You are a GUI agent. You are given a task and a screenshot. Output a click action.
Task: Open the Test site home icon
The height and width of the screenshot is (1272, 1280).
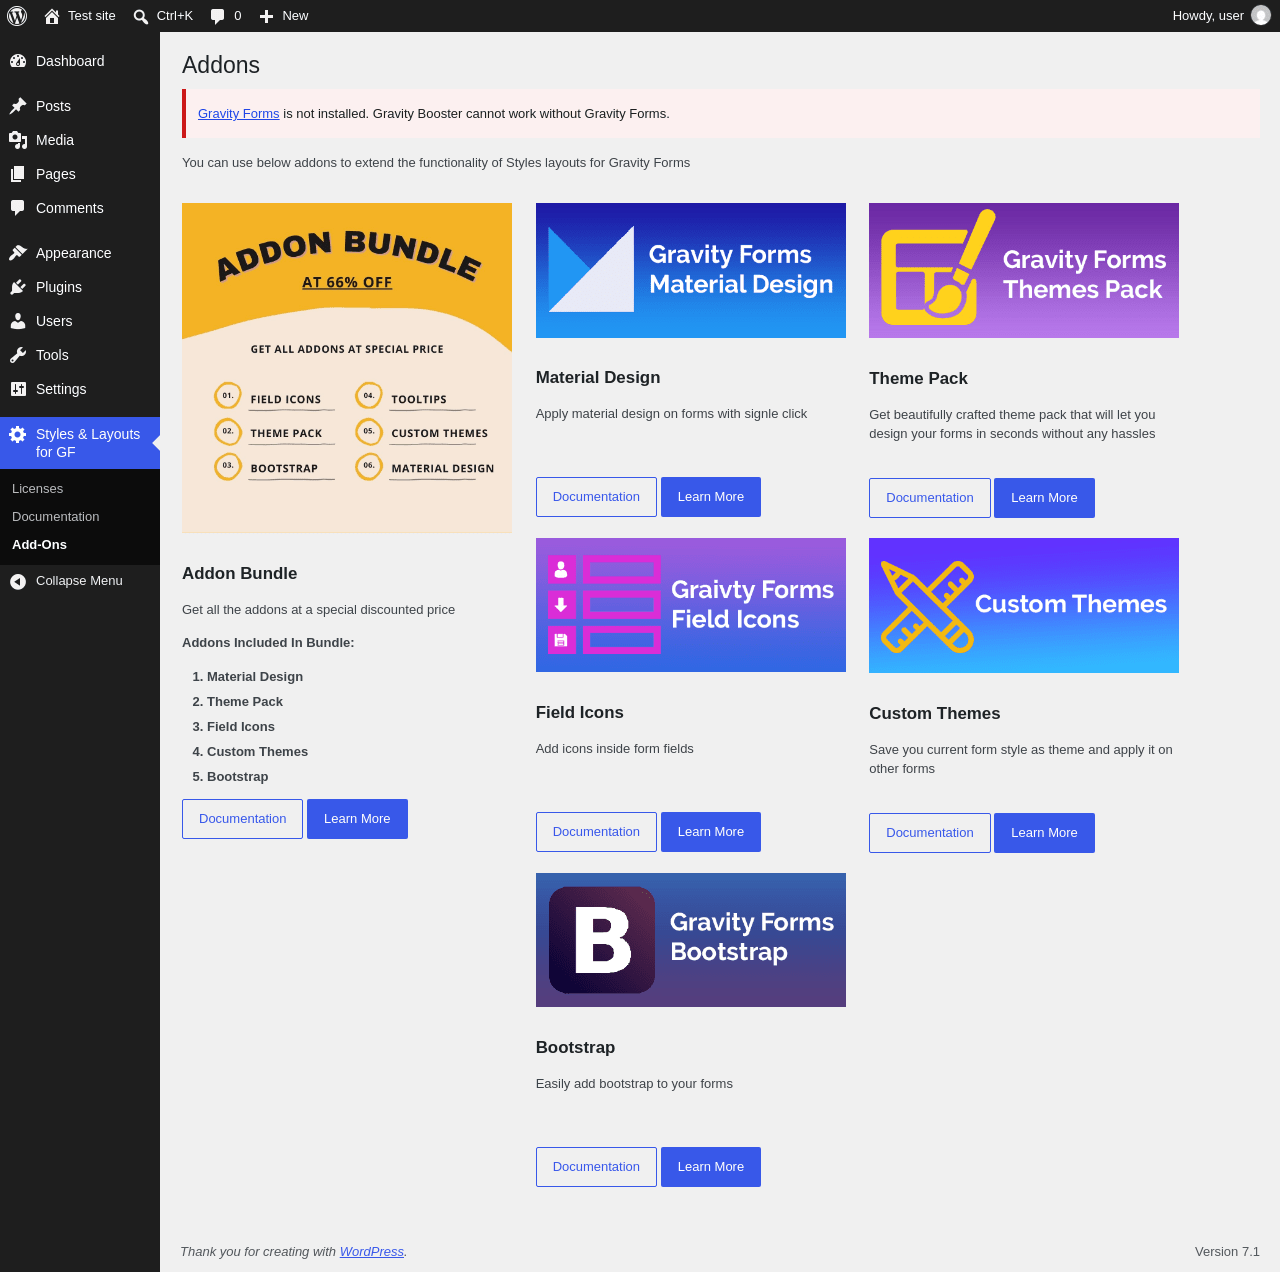(52, 16)
